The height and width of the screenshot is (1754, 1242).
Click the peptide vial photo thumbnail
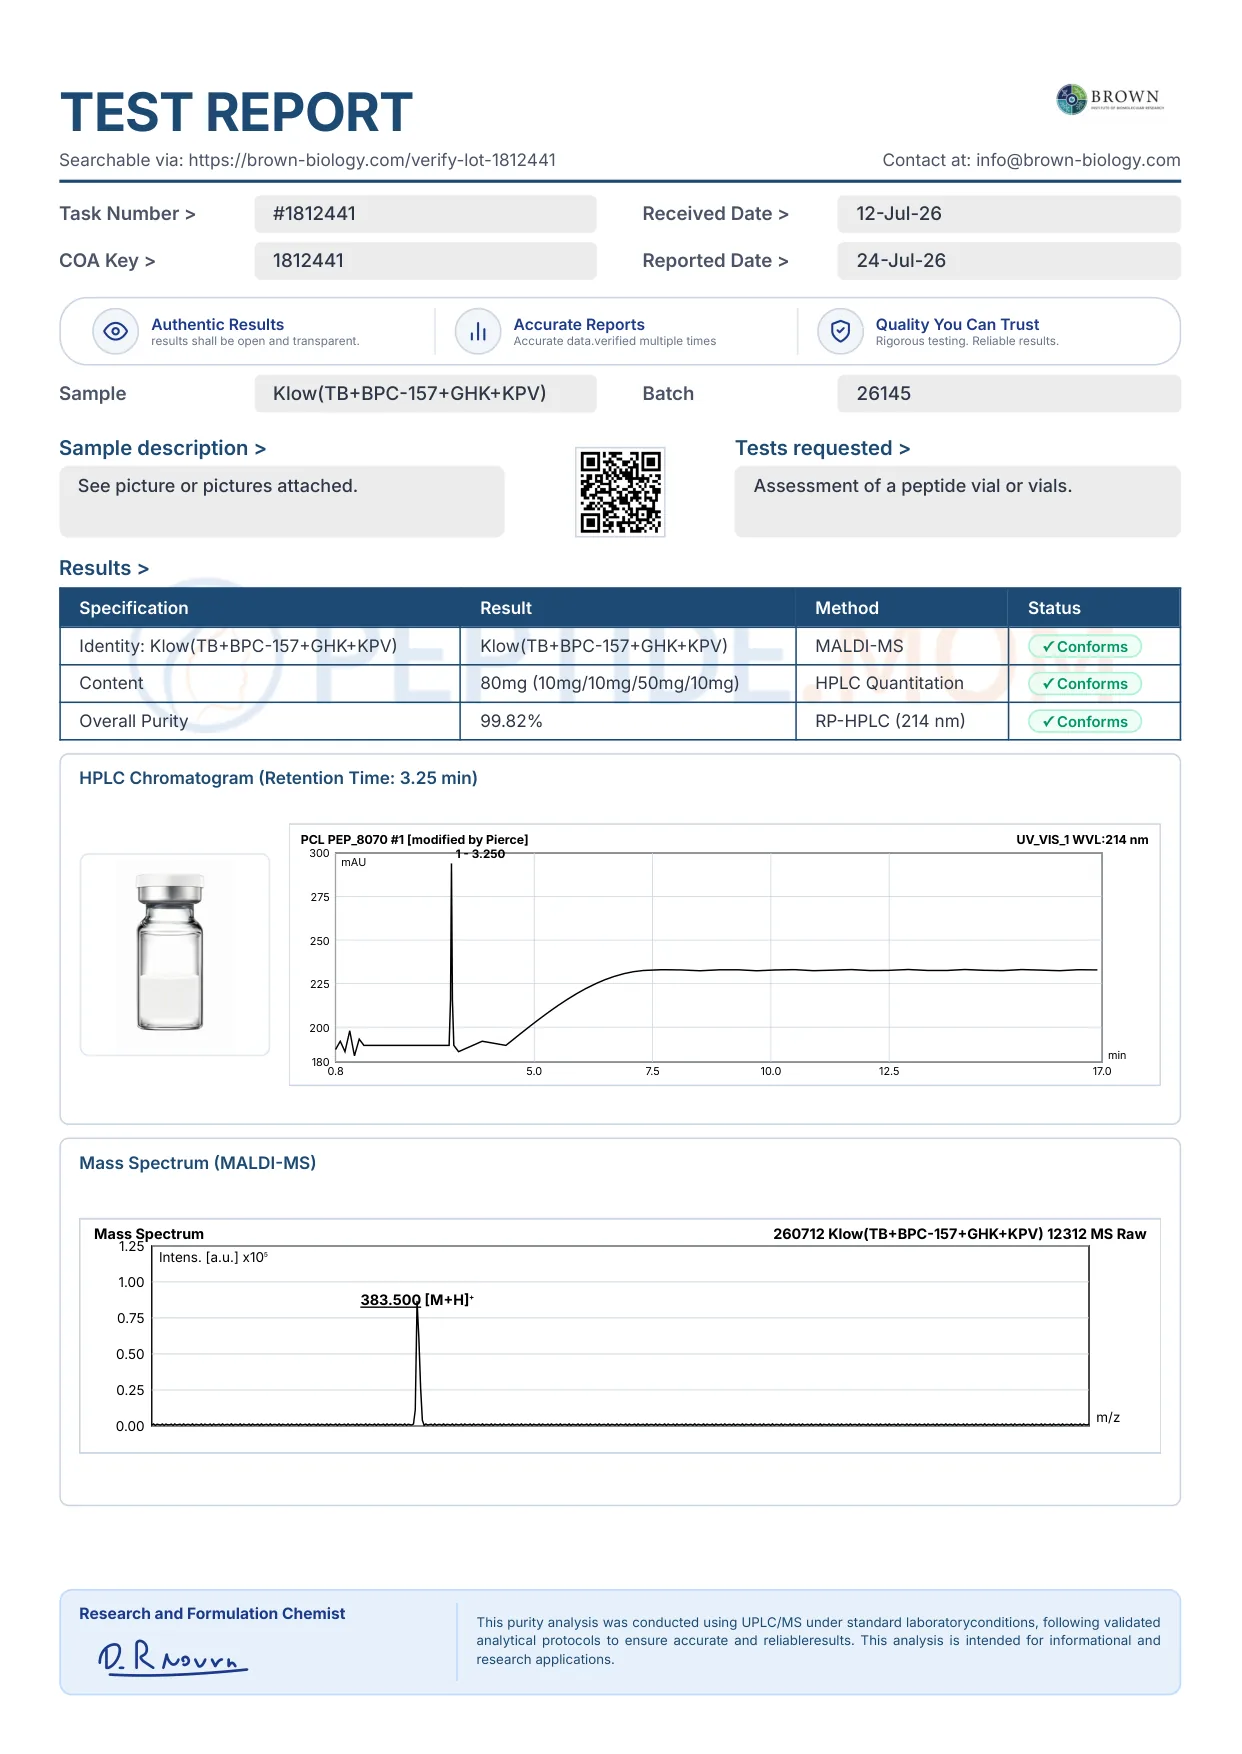(x=175, y=954)
